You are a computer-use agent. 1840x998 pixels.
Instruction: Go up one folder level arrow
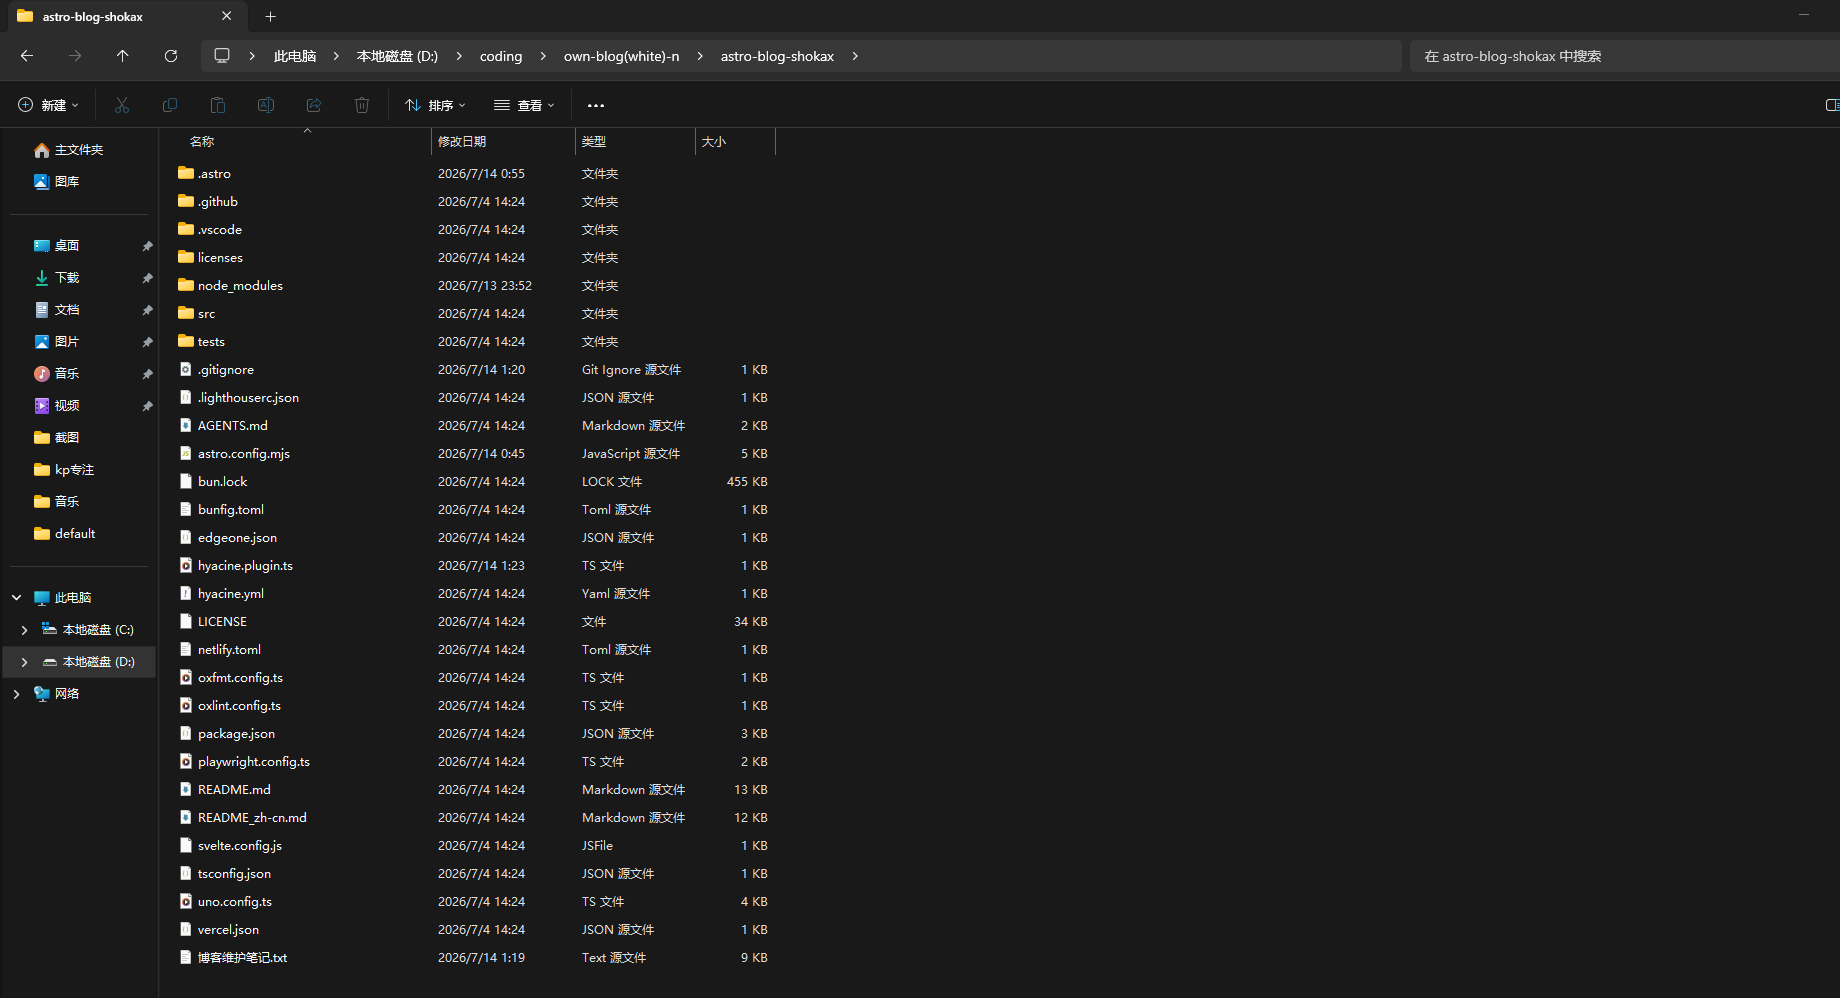(123, 56)
